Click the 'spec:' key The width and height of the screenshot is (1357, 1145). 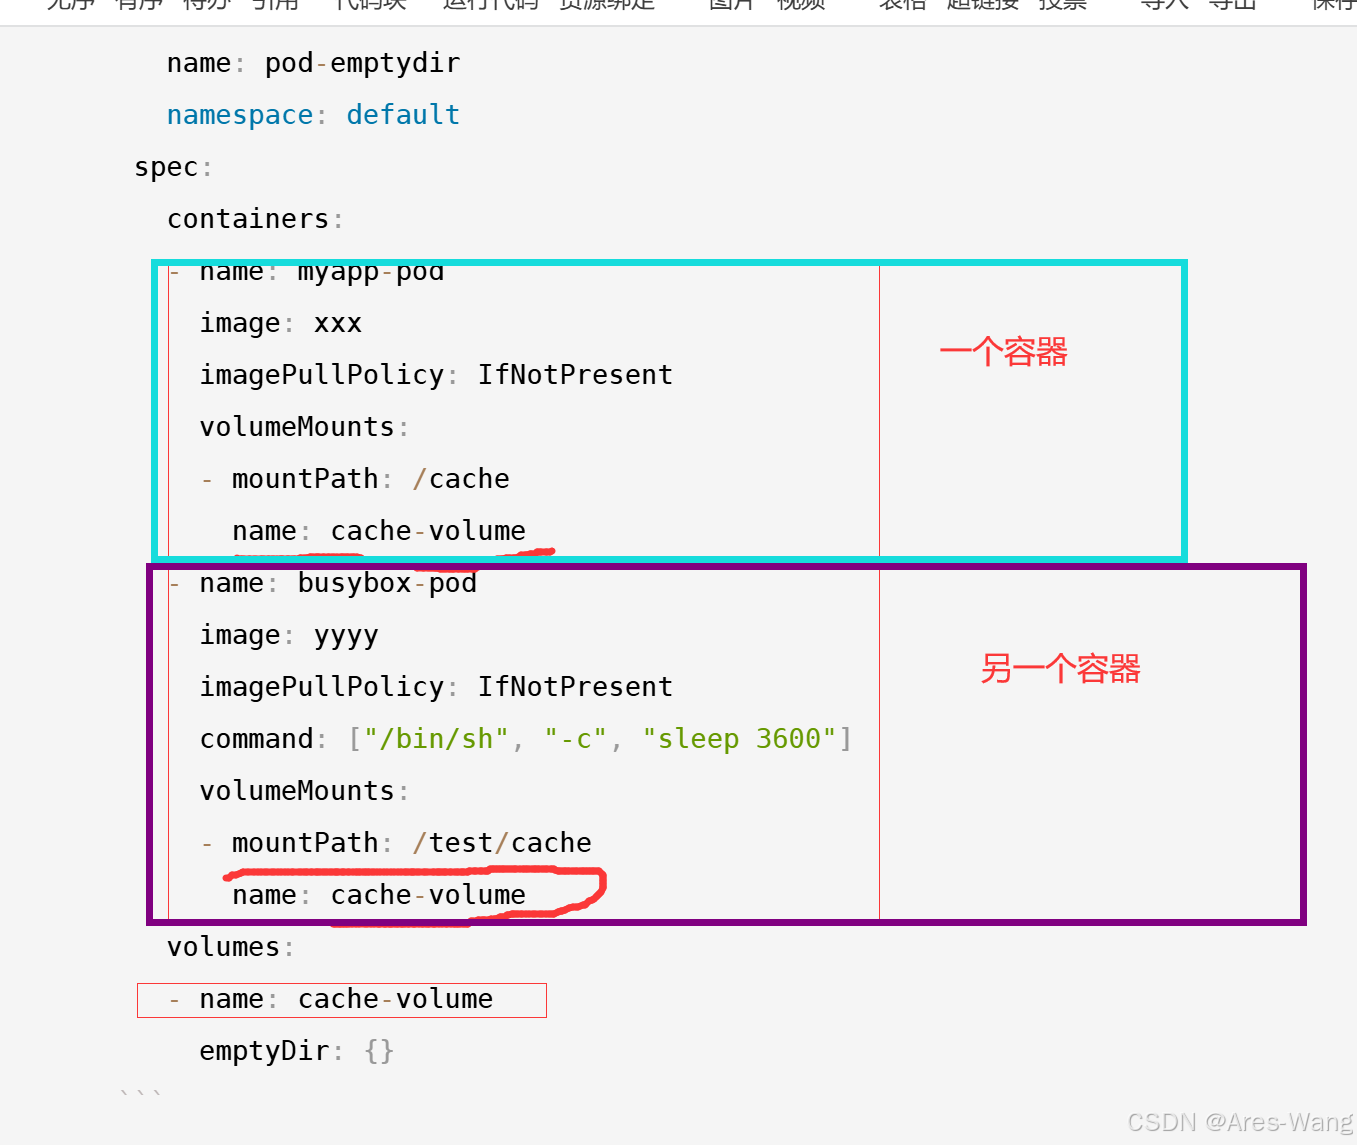[x=173, y=168]
